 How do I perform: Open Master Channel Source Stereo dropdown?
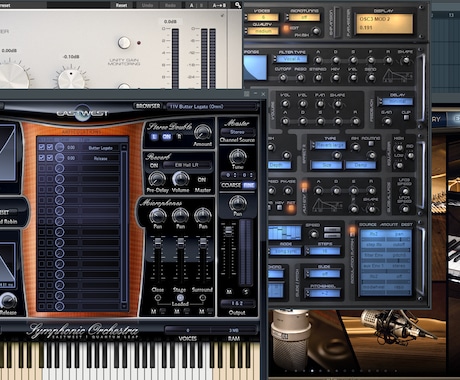click(x=237, y=132)
